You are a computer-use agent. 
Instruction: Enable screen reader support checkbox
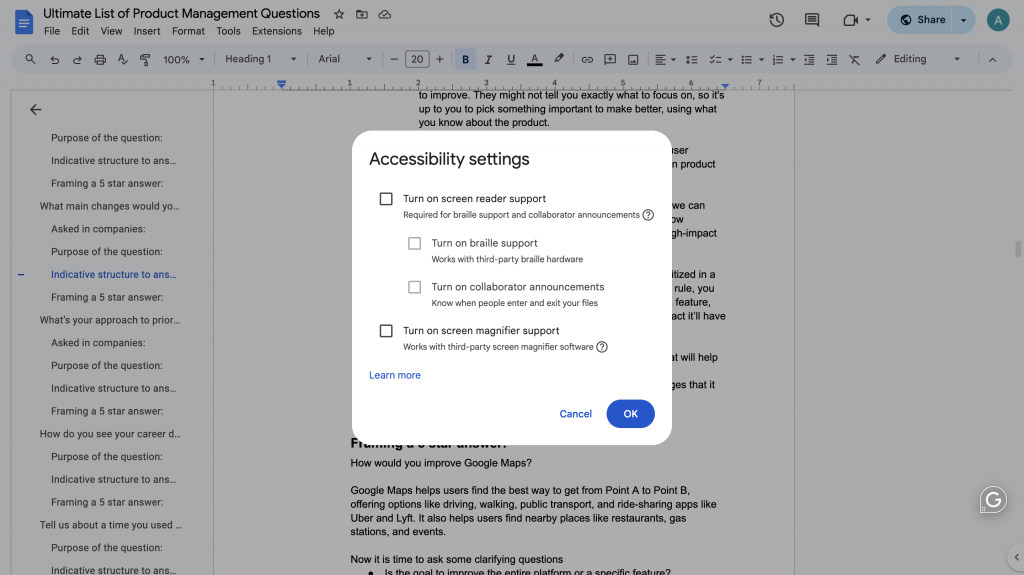click(386, 199)
